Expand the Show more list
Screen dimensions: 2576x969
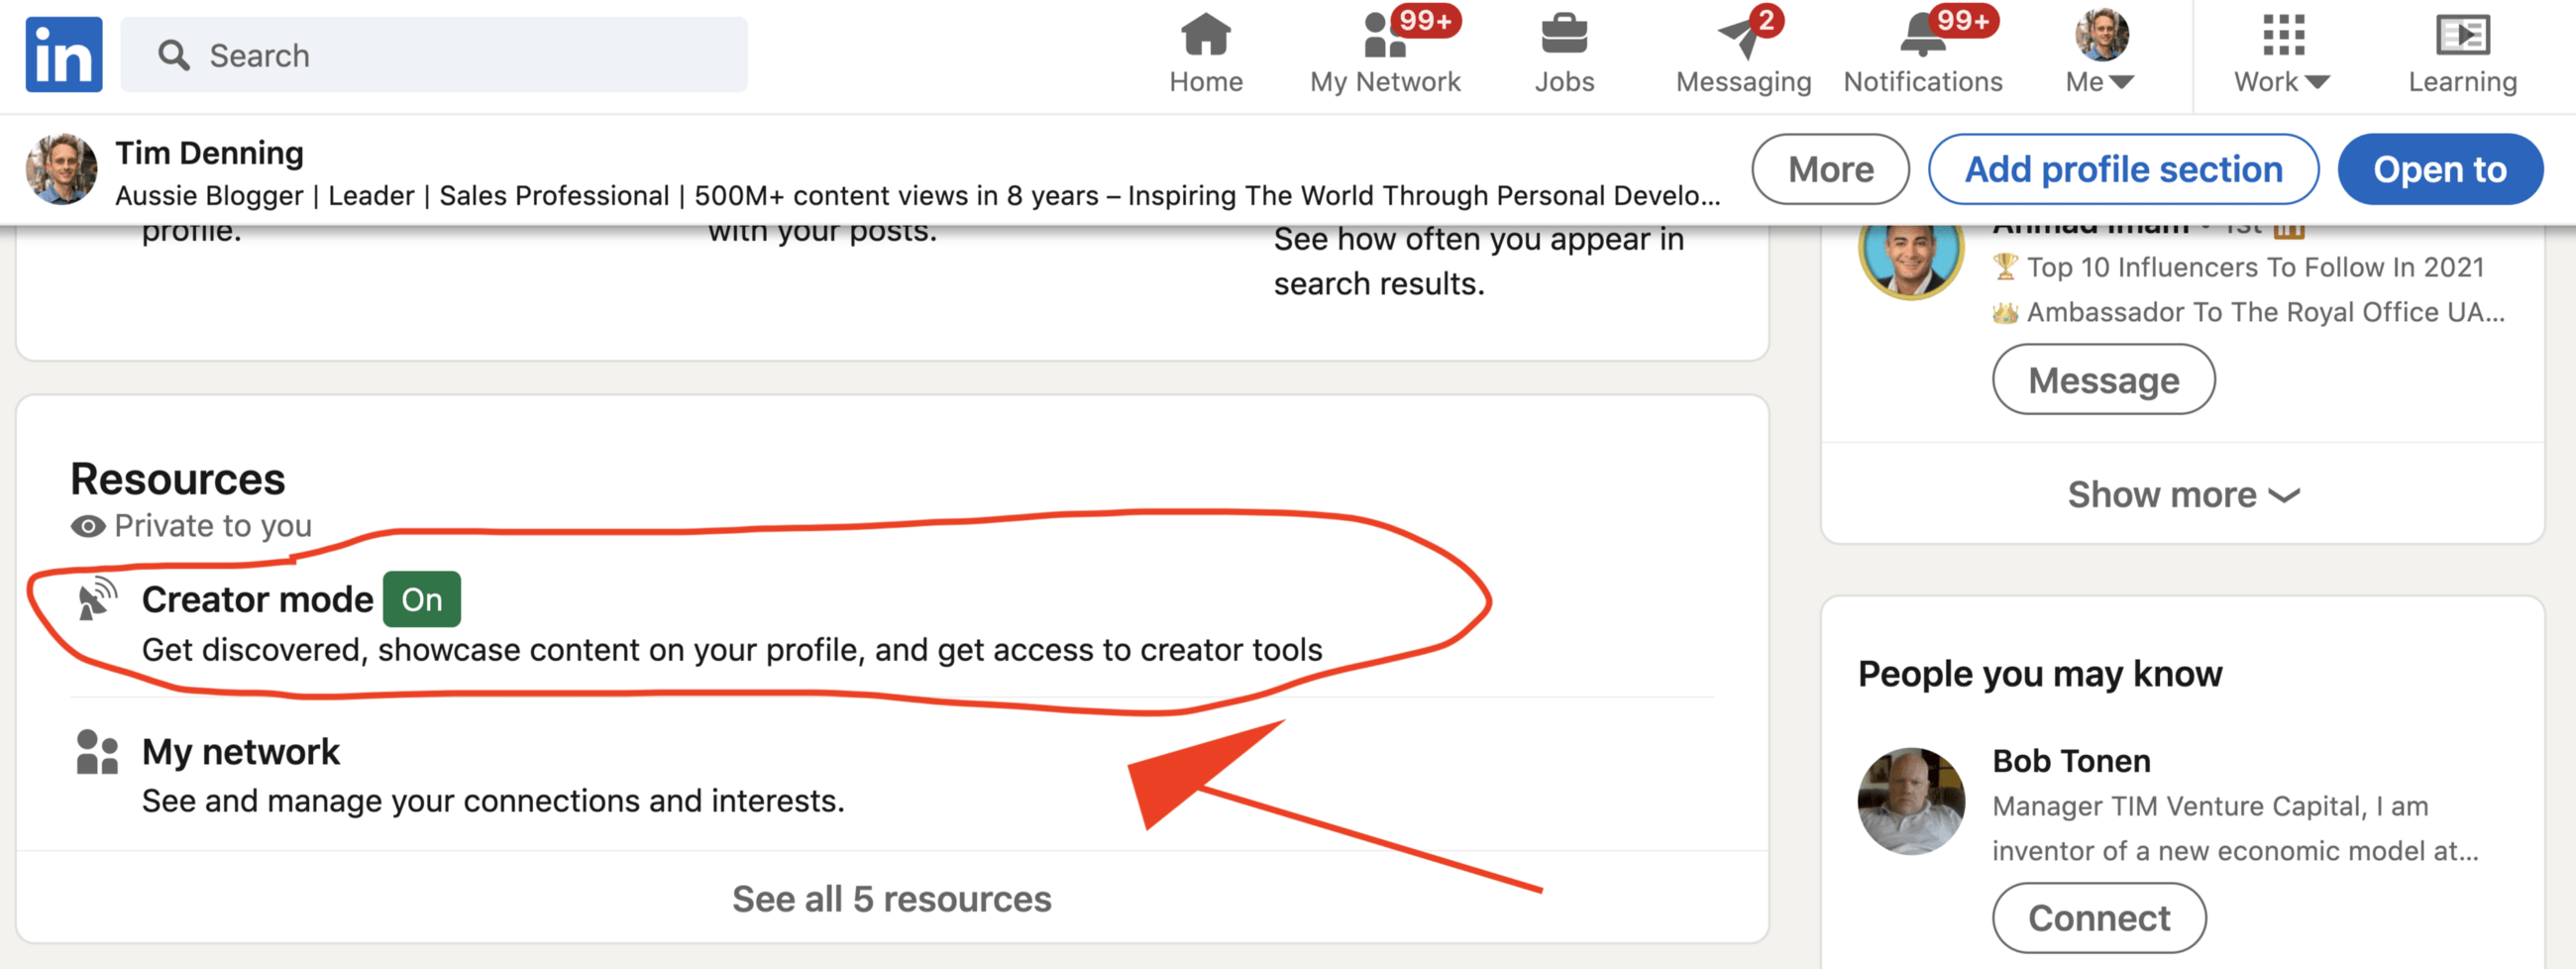[x=2183, y=495]
